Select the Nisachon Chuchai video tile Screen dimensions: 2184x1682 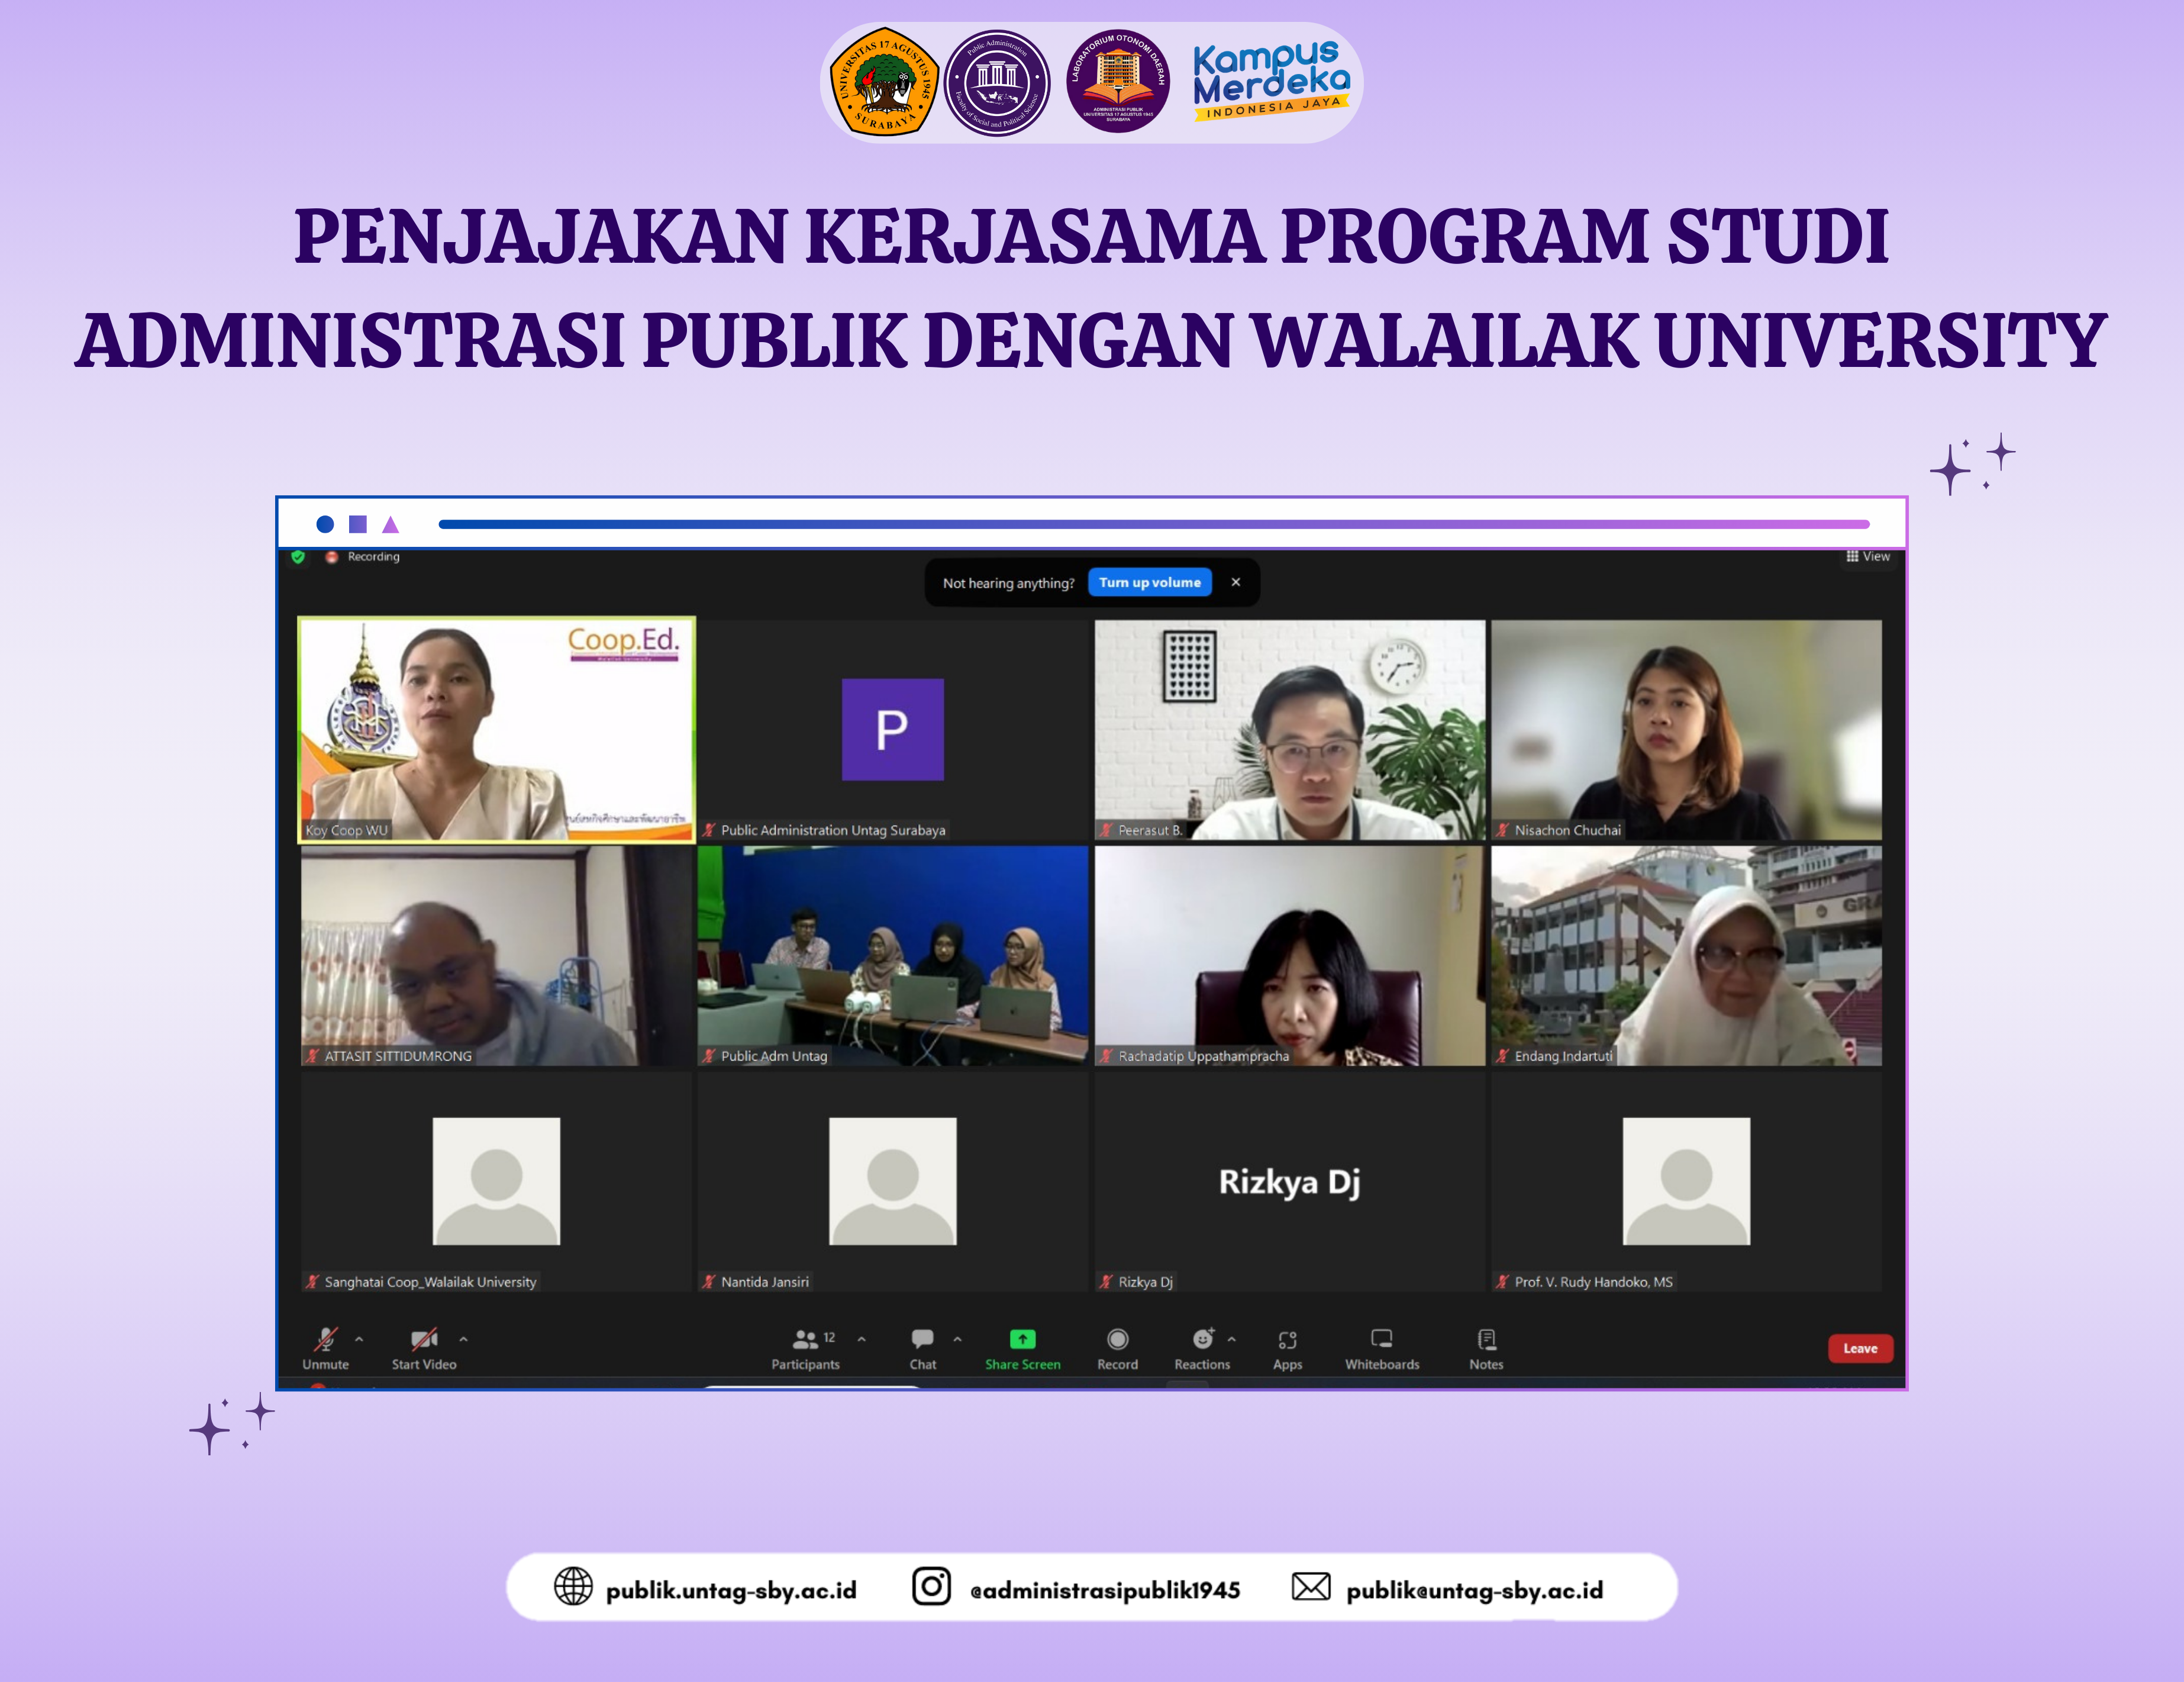(1686, 729)
